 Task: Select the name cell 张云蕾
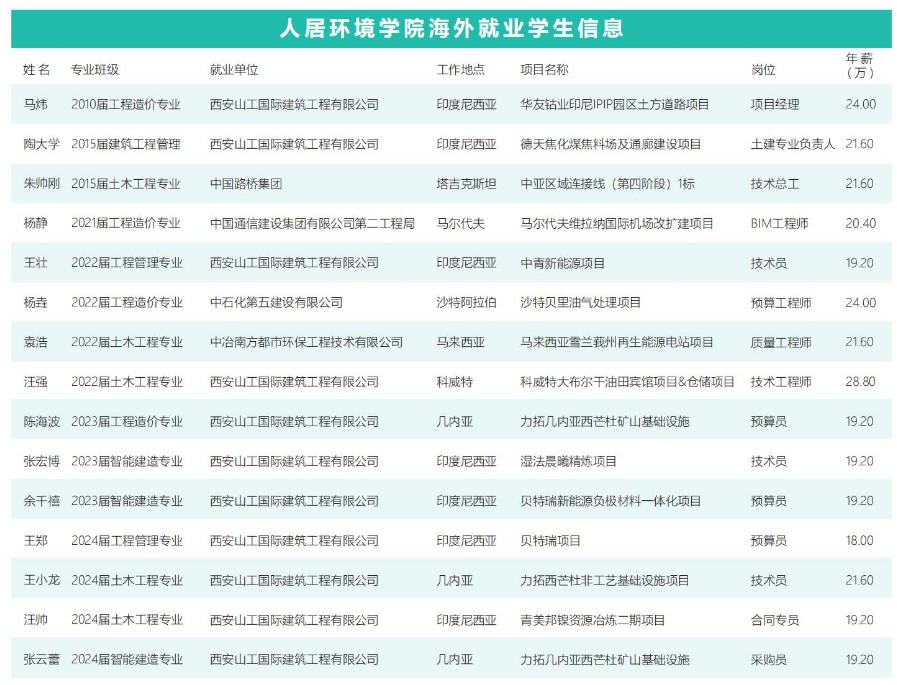(41, 660)
